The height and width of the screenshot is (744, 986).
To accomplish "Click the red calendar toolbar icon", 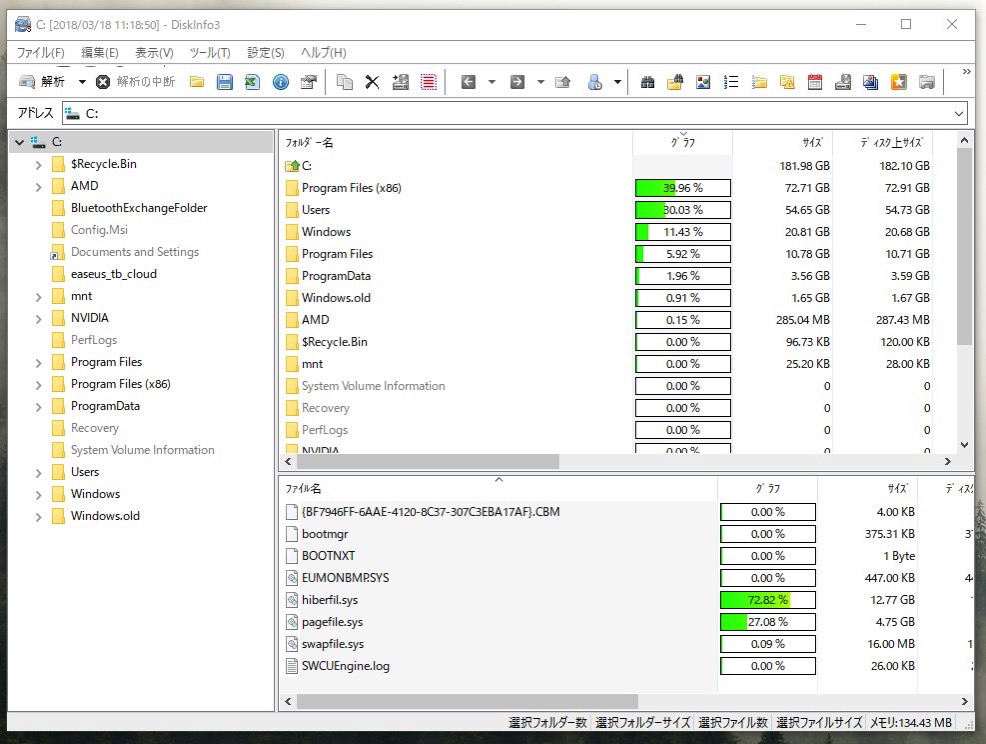I will click(x=815, y=82).
